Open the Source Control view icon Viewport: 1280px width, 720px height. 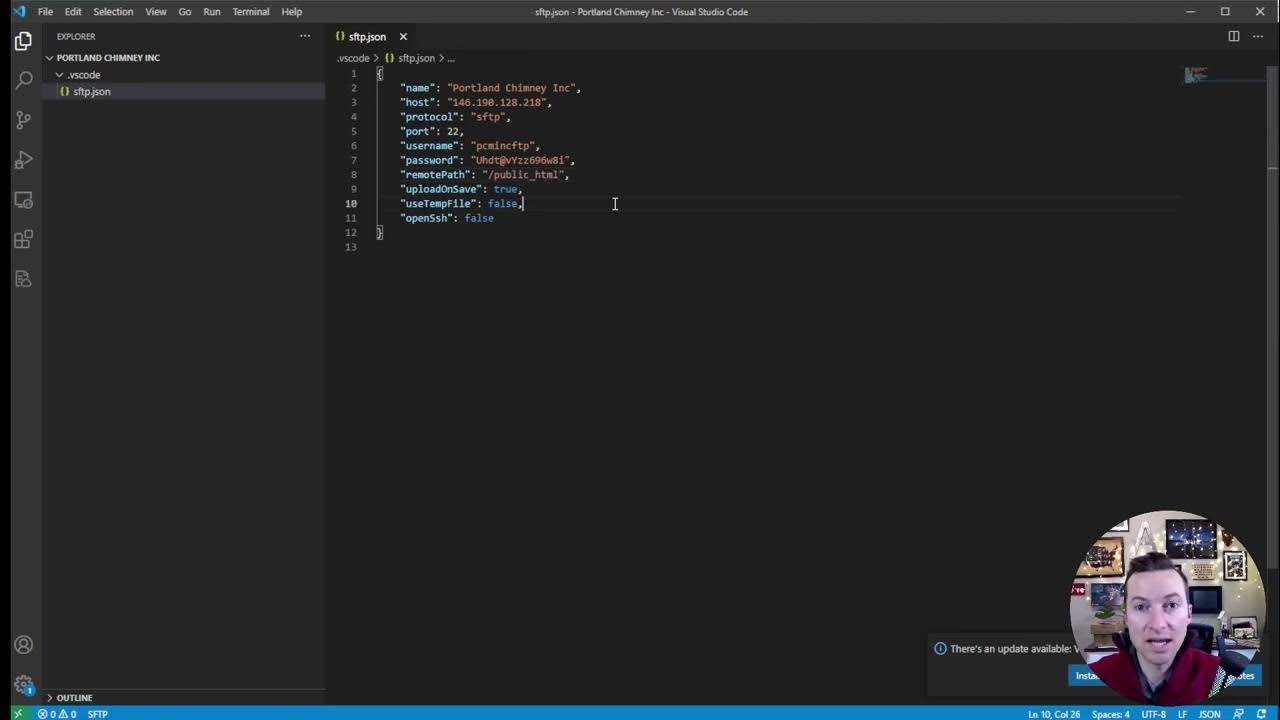(x=23, y=120)
